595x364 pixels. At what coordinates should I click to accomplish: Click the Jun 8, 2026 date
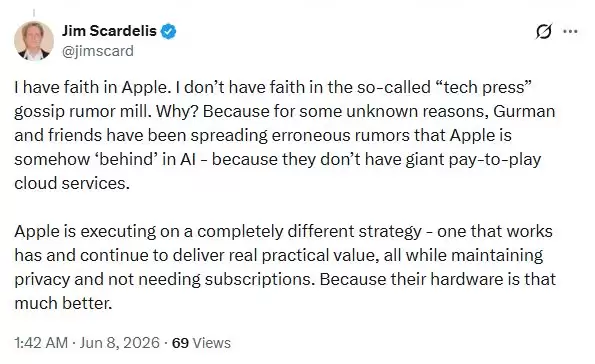pos(120,342)
